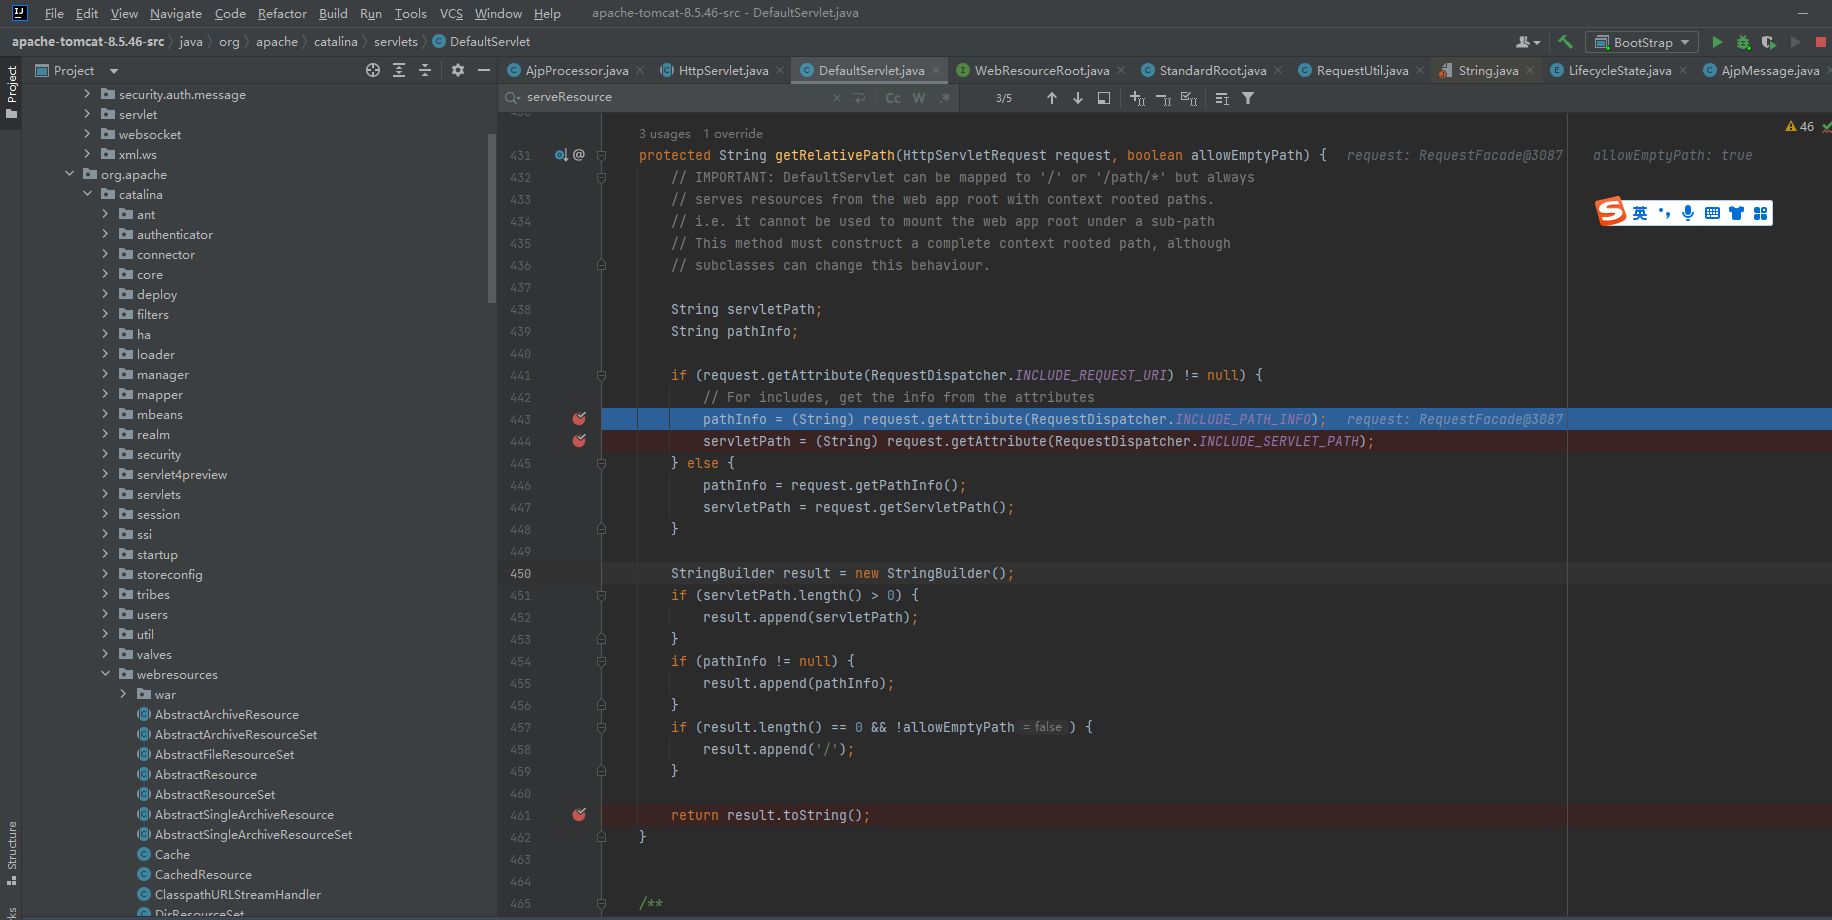The image size is (1832, 920).
Task: Toggle breakpoint on line 444
Action: (579, 441)
